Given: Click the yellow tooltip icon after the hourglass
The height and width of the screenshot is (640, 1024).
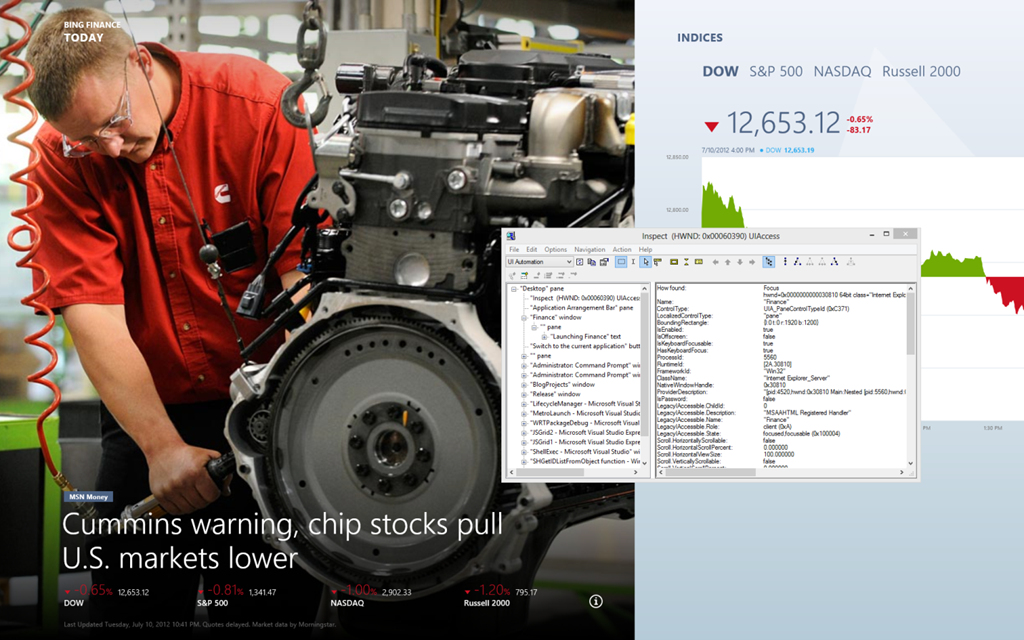Looking at the screenshot, I should (x=699, y=262).
